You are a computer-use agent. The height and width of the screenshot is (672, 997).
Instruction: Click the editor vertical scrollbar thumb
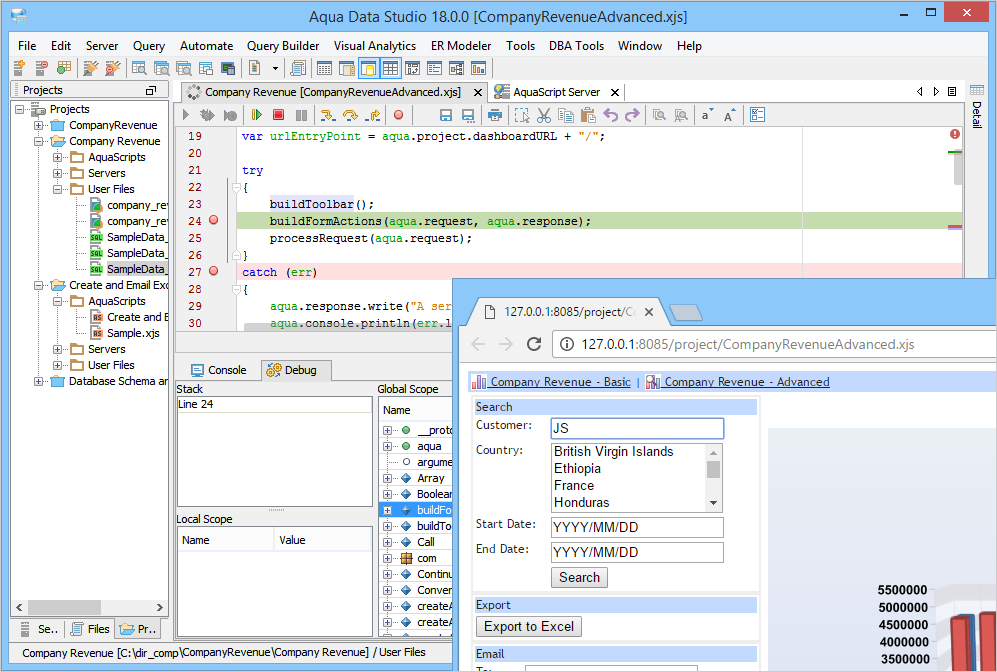[958, 169]
